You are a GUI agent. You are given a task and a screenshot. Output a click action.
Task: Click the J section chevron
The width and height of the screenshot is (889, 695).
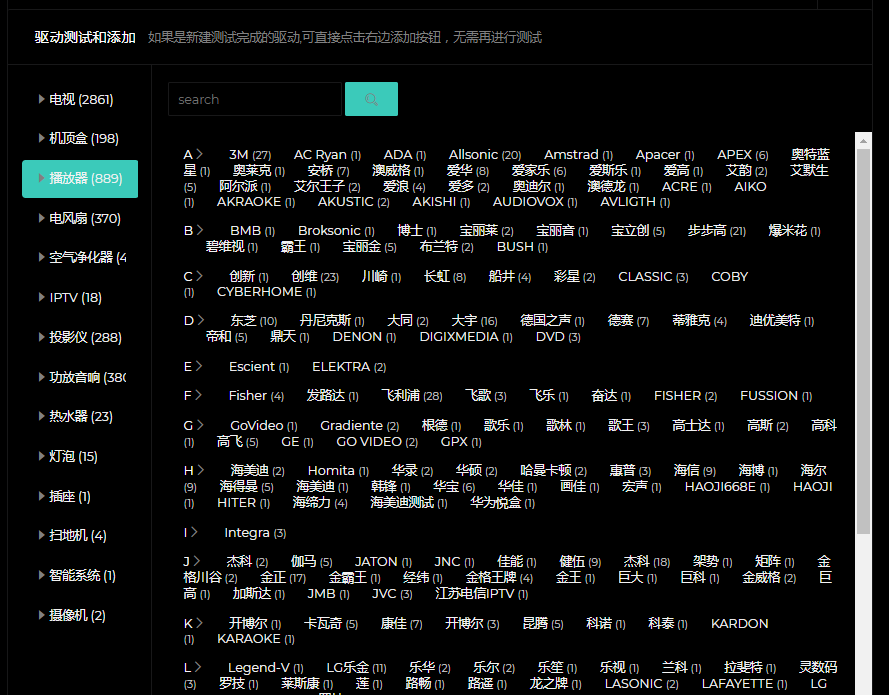pos(197,561)
